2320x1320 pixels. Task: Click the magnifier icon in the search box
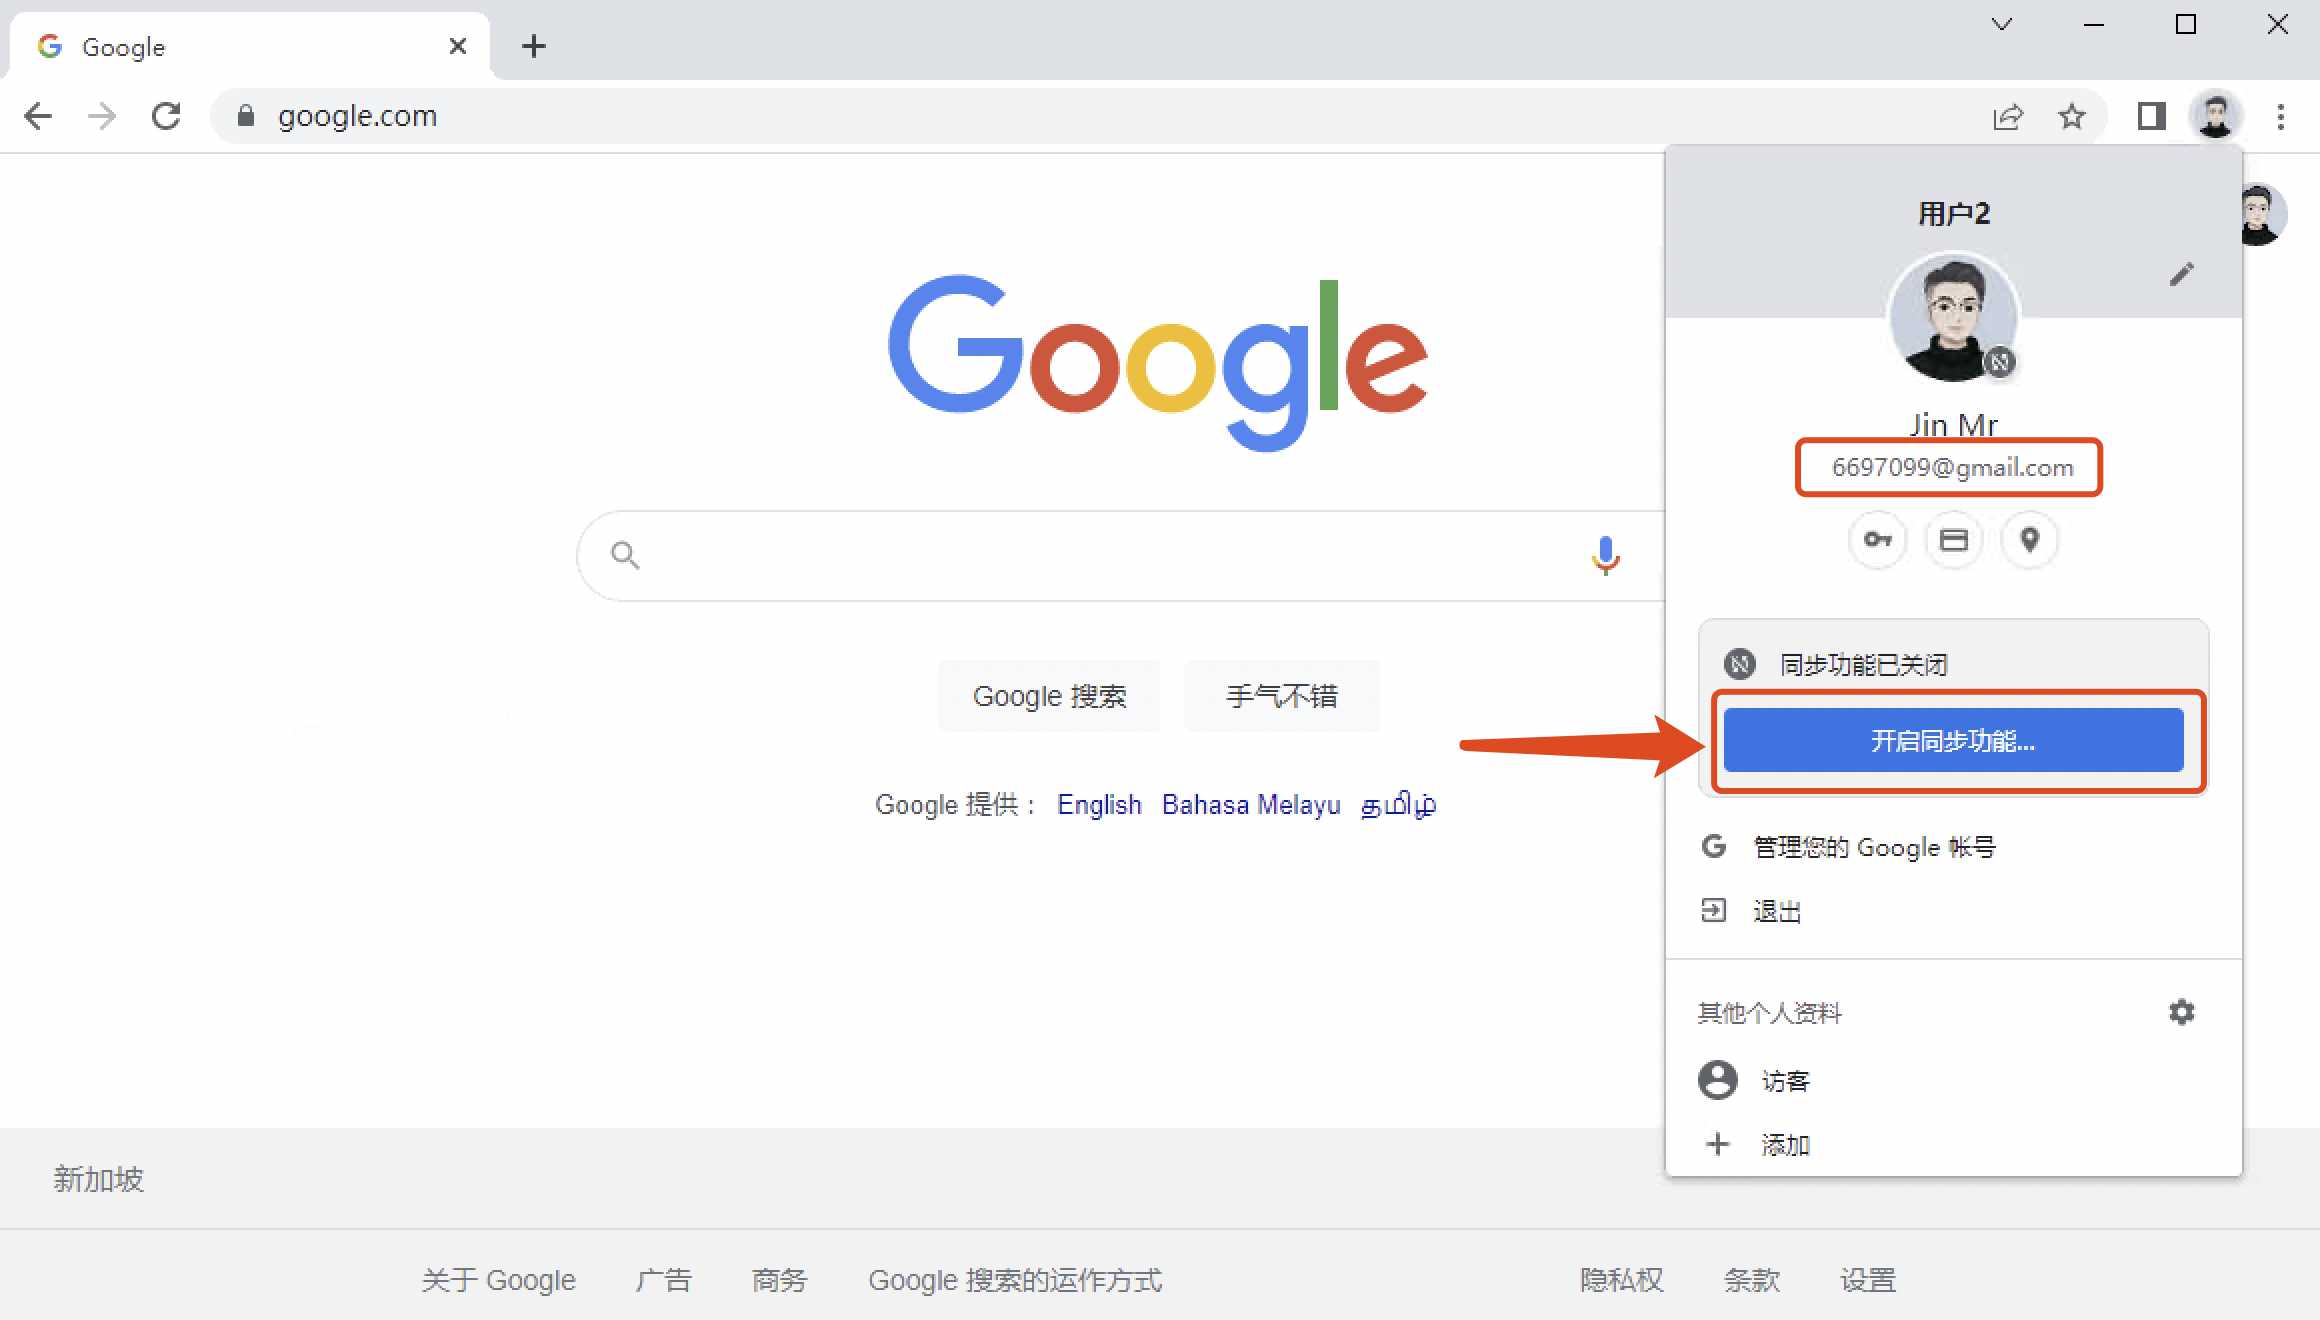[625, 555]
